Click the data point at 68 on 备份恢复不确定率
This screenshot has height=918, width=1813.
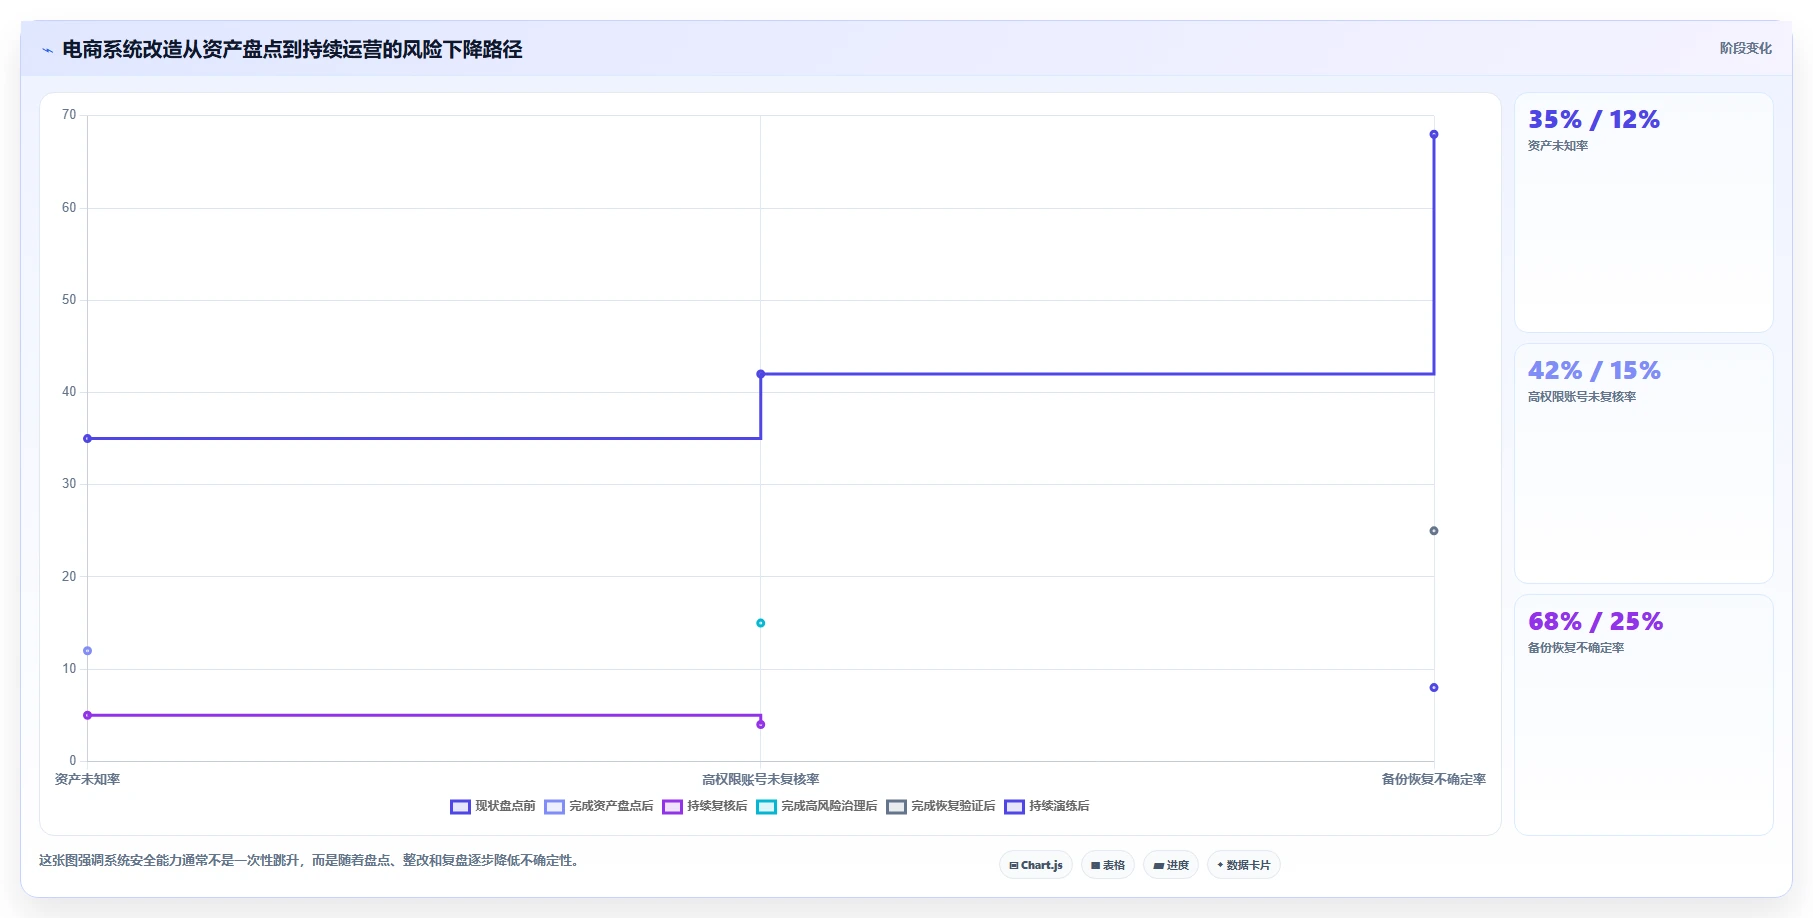(x=1434, y=134)
